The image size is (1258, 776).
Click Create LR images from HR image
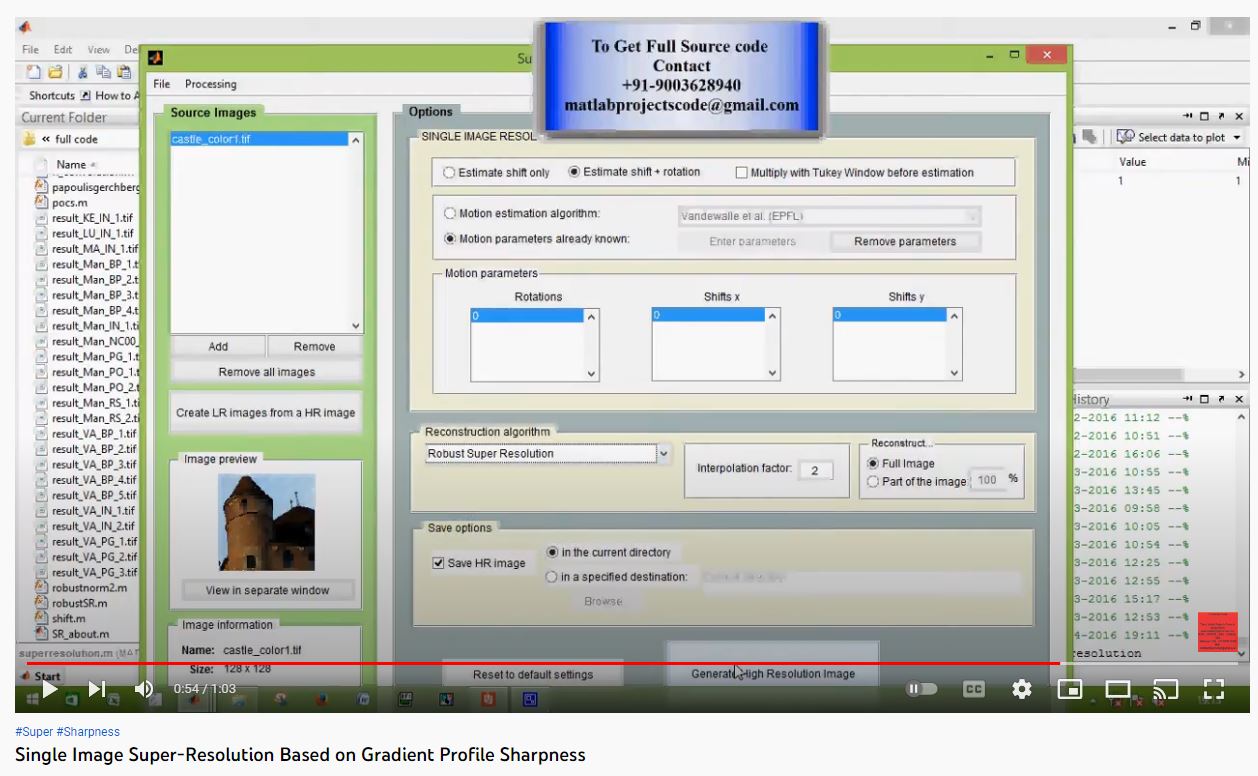(x=266, y=412)
